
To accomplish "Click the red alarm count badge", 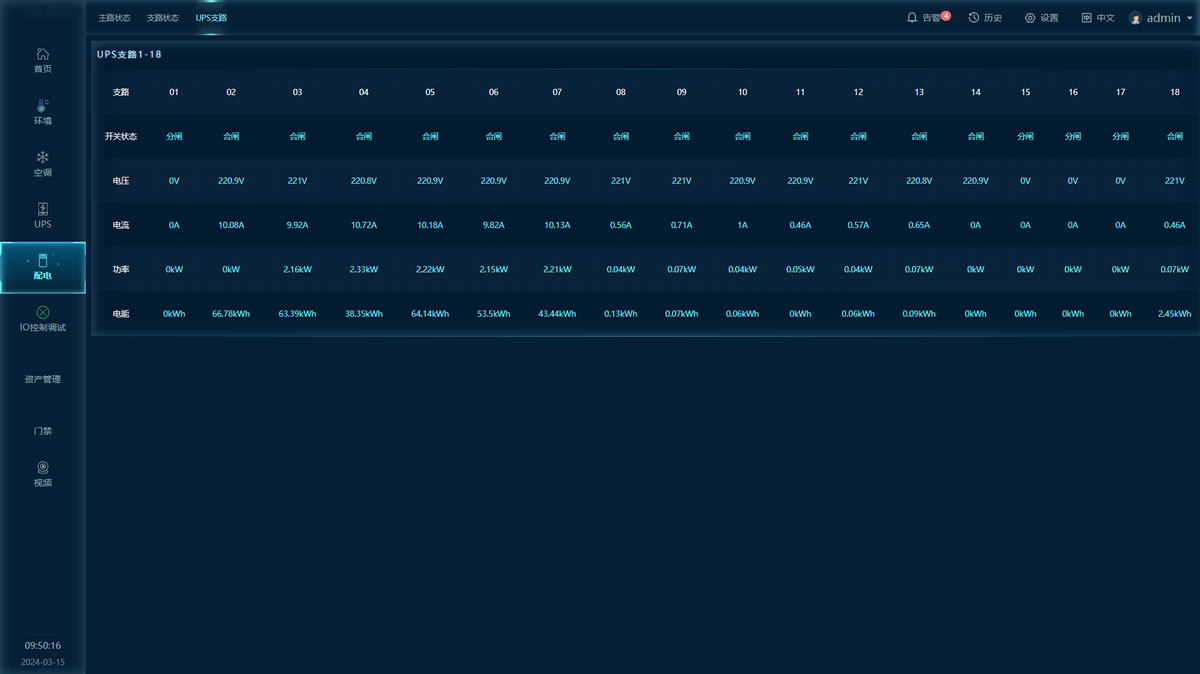I will (x=946, y=15).
